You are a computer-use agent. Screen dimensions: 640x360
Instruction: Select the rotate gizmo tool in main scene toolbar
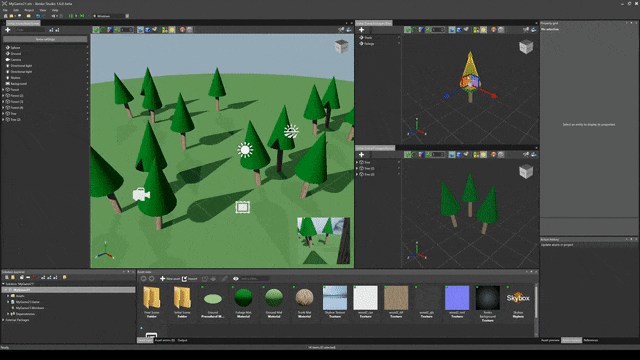(x=103, y=30)
